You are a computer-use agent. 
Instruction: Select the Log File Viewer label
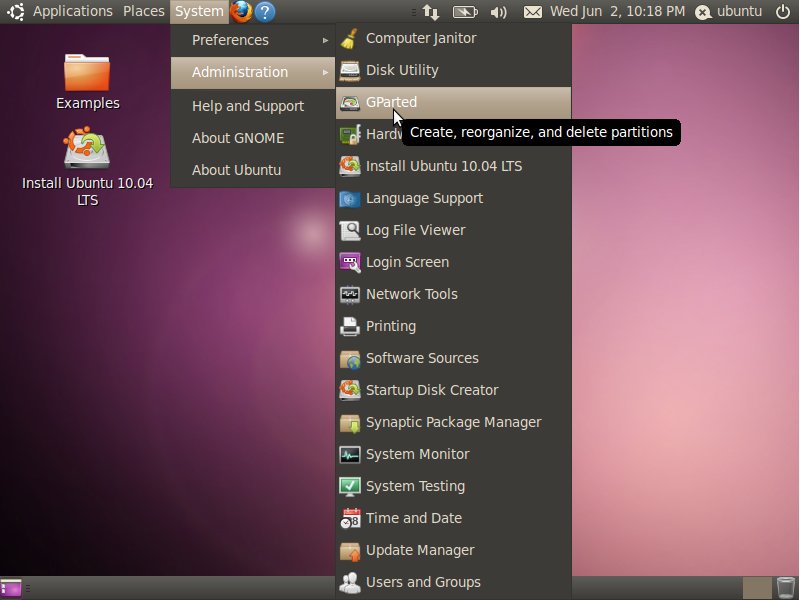[x=415, y=230]
